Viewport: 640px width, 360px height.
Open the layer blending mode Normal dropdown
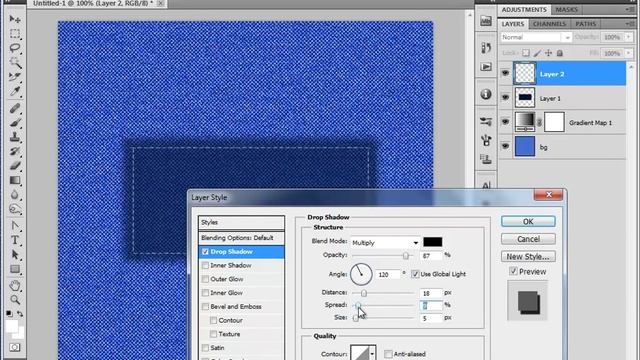click(536, 37)
